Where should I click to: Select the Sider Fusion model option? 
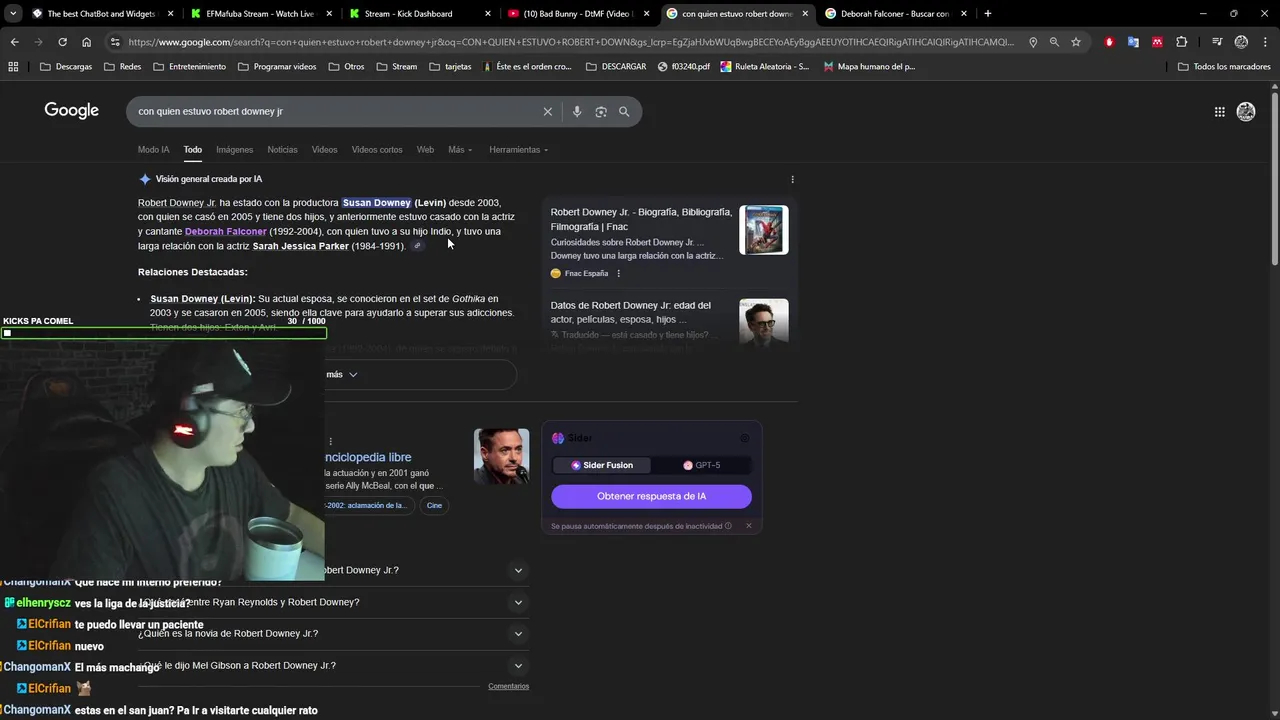tap(601, 465)
